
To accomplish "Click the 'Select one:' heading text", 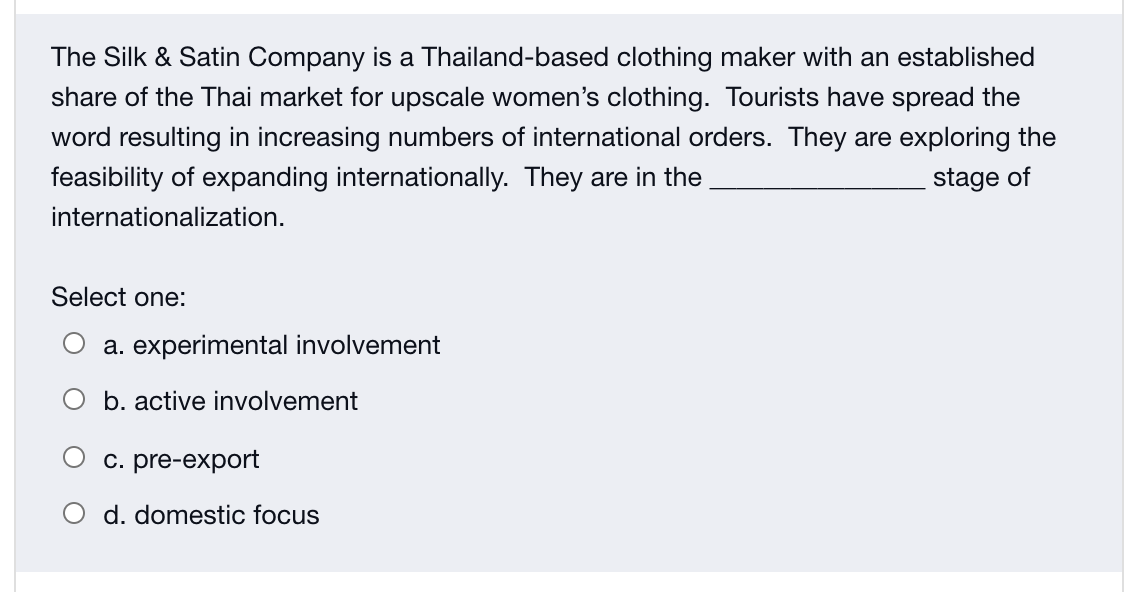I will (117, 297).
